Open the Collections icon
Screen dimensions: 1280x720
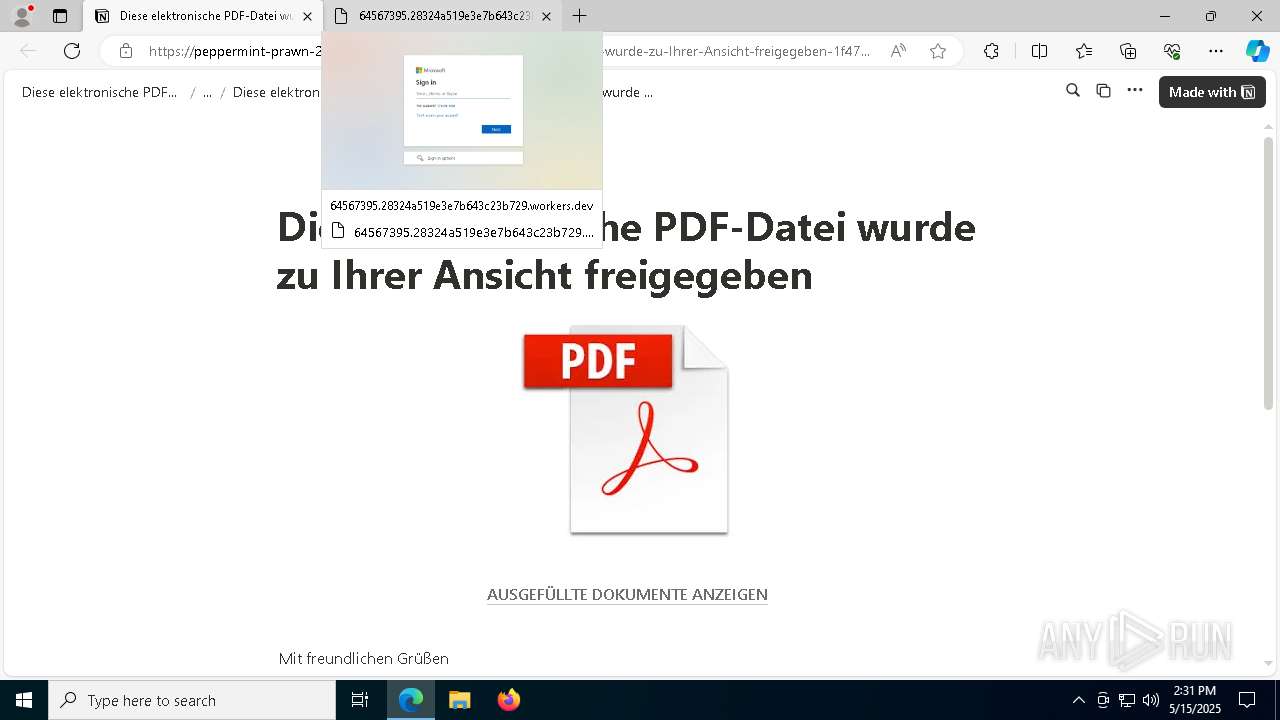(1128, 51)
